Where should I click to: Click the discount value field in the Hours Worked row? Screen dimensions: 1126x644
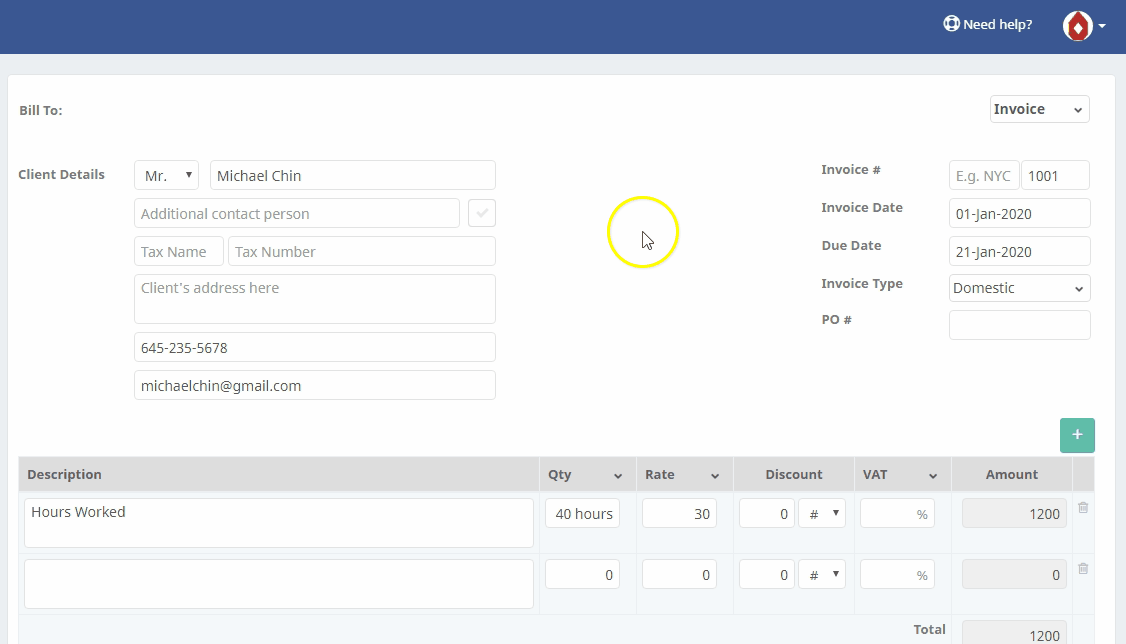coord(767,513)
